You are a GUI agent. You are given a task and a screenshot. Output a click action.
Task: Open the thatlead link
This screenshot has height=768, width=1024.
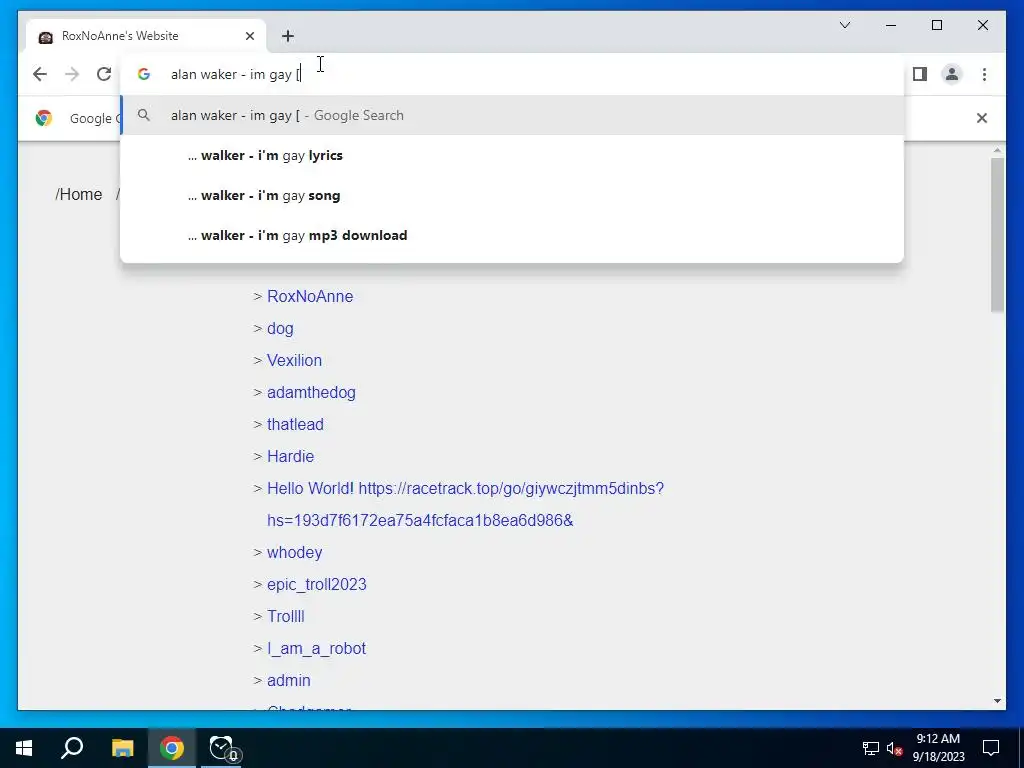pyautogui.click(x=295, y=424)
